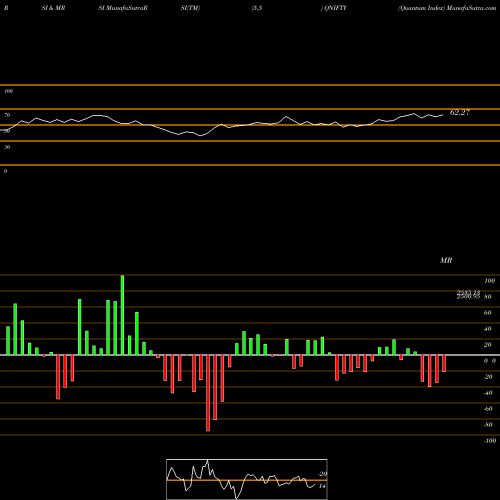The width and height of the screenshot is (500, 500).
Task: Click the MunafaSutra.com text in header
Action: (471, 8)
